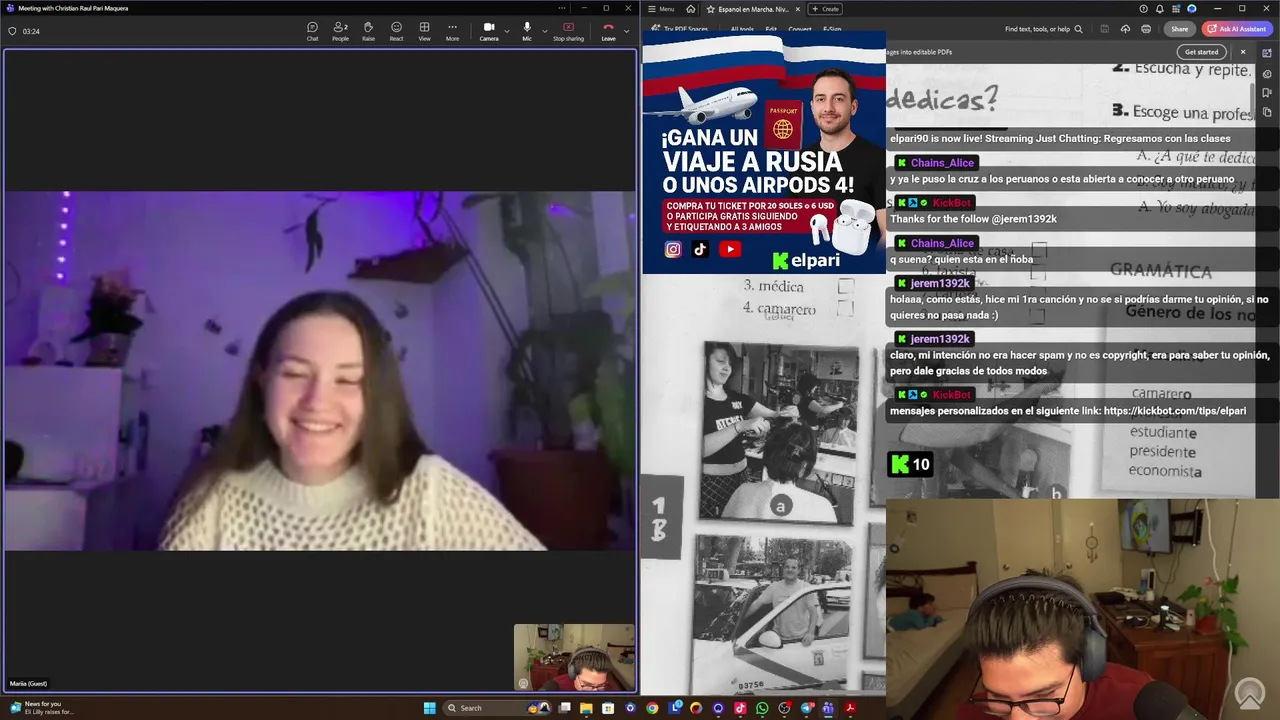Viewport: 1280px width, 720px height.
Task: Open File Explorer from taskbar
Action: (586, 708)
